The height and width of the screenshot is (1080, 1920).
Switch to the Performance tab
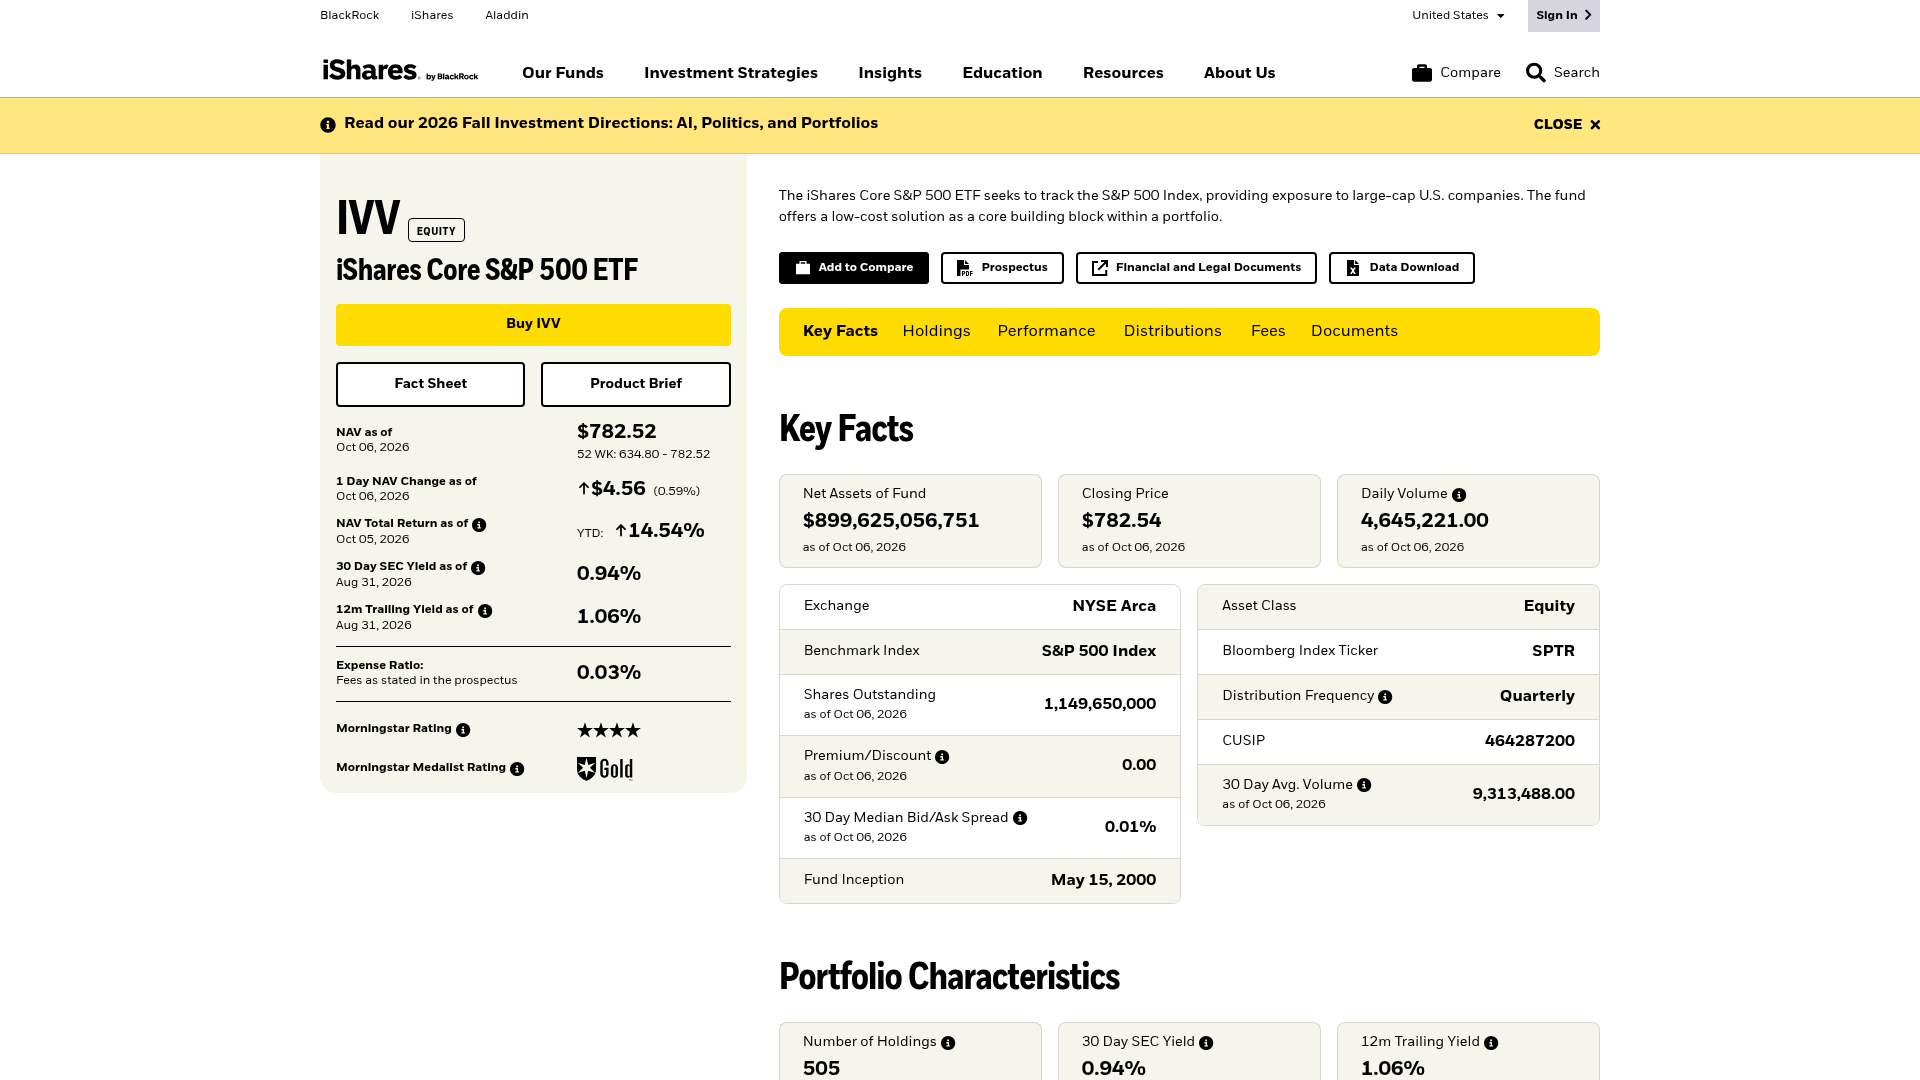click(x=1046, y=331)
